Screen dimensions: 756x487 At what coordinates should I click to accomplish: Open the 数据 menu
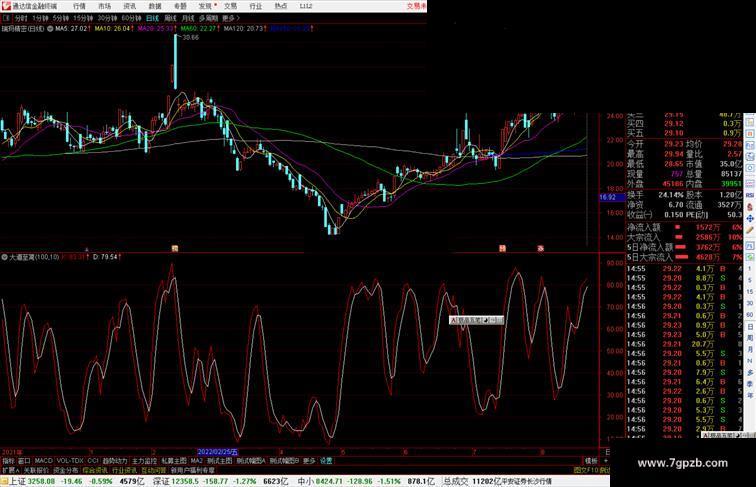click(x=155, y=6)
